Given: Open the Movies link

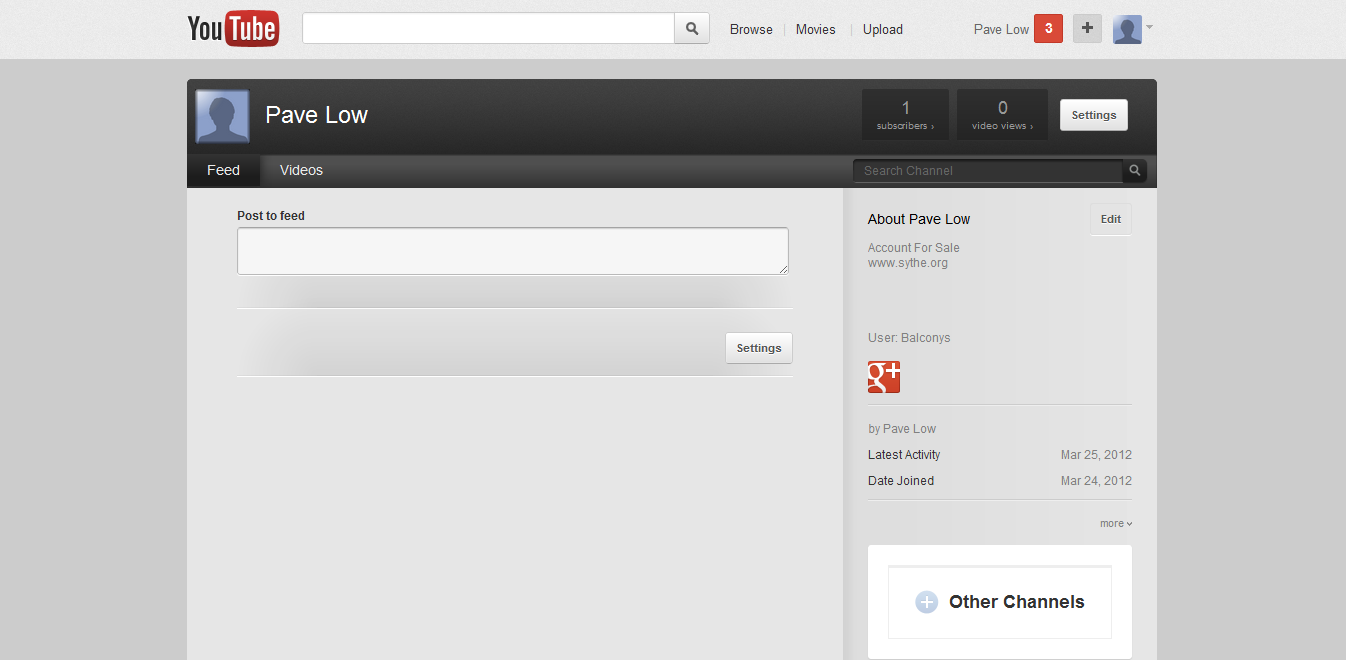Looking at the screenshot, I should pos(815,30).
